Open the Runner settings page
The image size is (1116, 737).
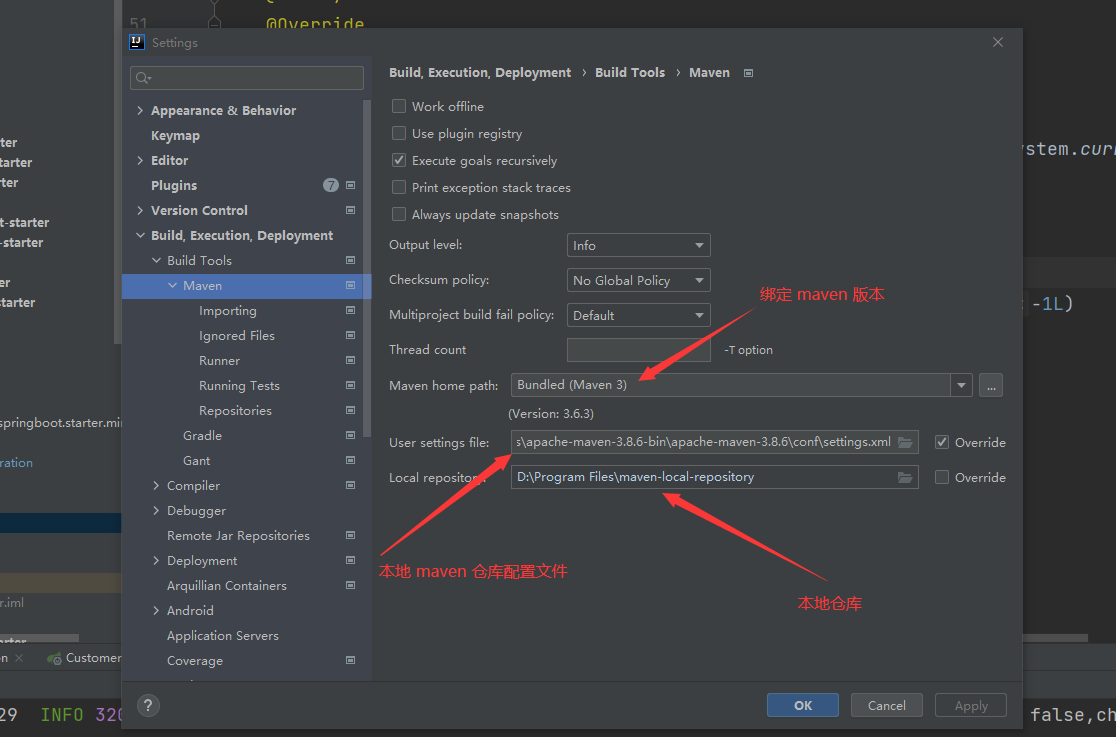(219, 360)
